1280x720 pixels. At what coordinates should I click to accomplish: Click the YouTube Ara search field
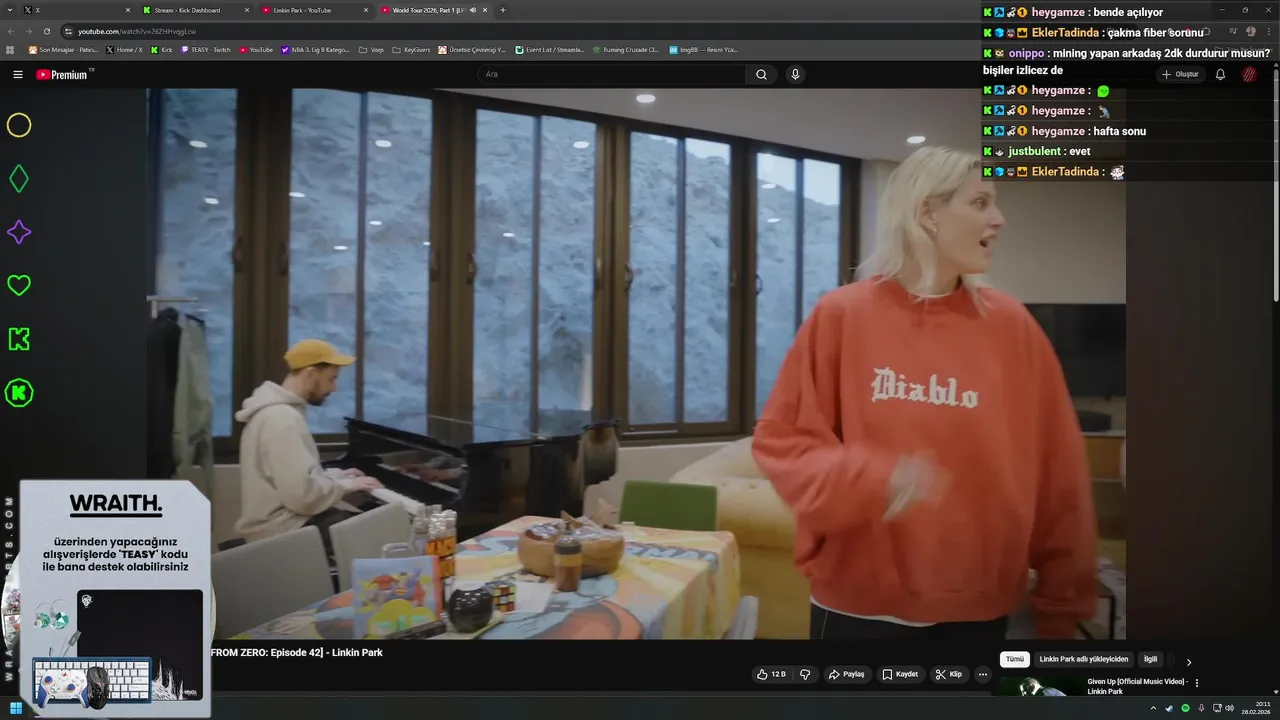pos(610,74)
